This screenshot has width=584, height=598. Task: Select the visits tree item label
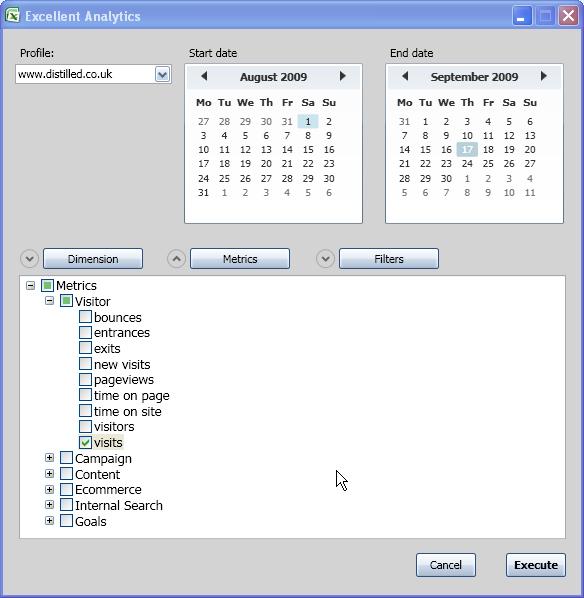(108, 442)
